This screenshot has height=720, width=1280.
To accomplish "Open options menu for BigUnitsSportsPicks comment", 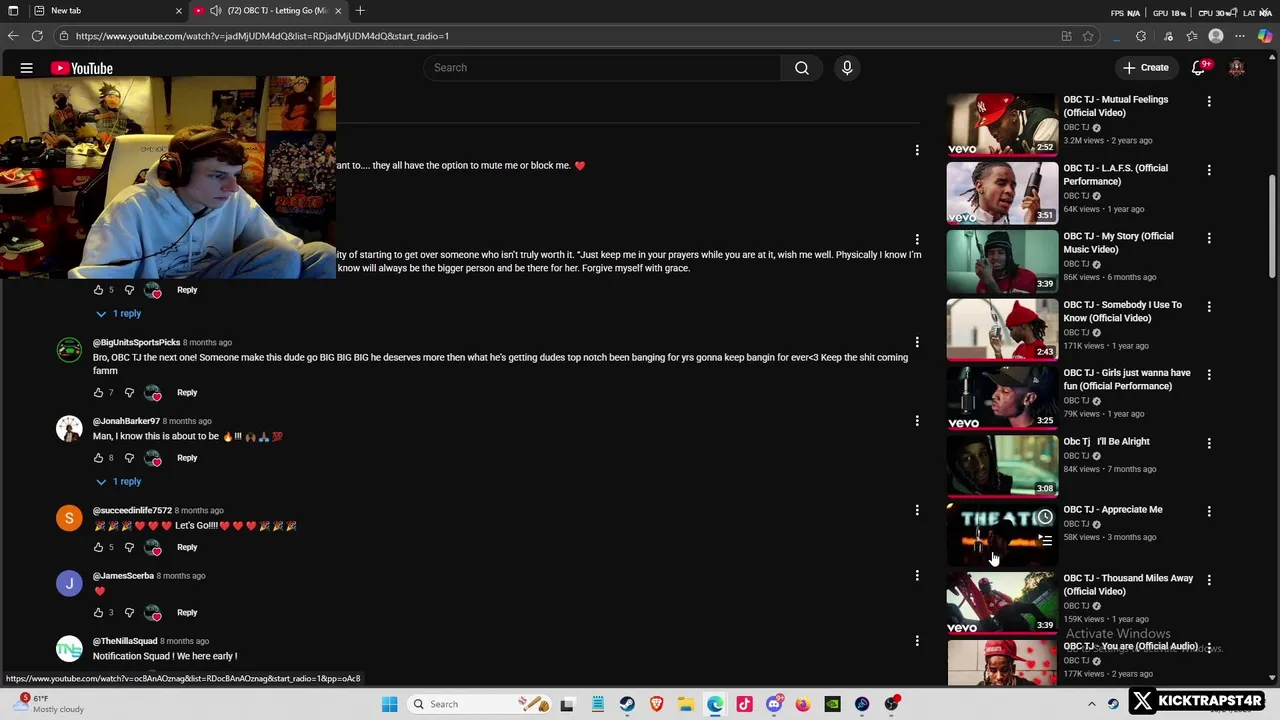I will click(x=917, y=343).
